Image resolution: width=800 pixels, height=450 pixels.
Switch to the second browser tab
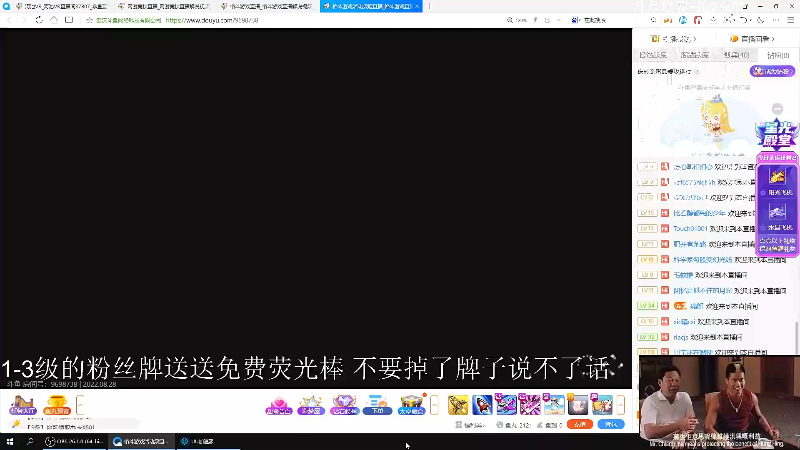[x=163, y=6]
